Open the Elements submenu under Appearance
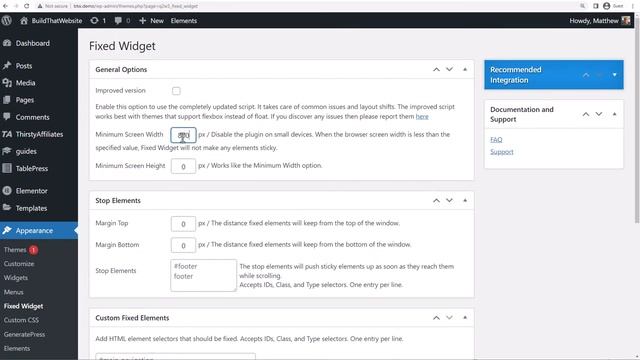640x360 pixels. [17, 348]
